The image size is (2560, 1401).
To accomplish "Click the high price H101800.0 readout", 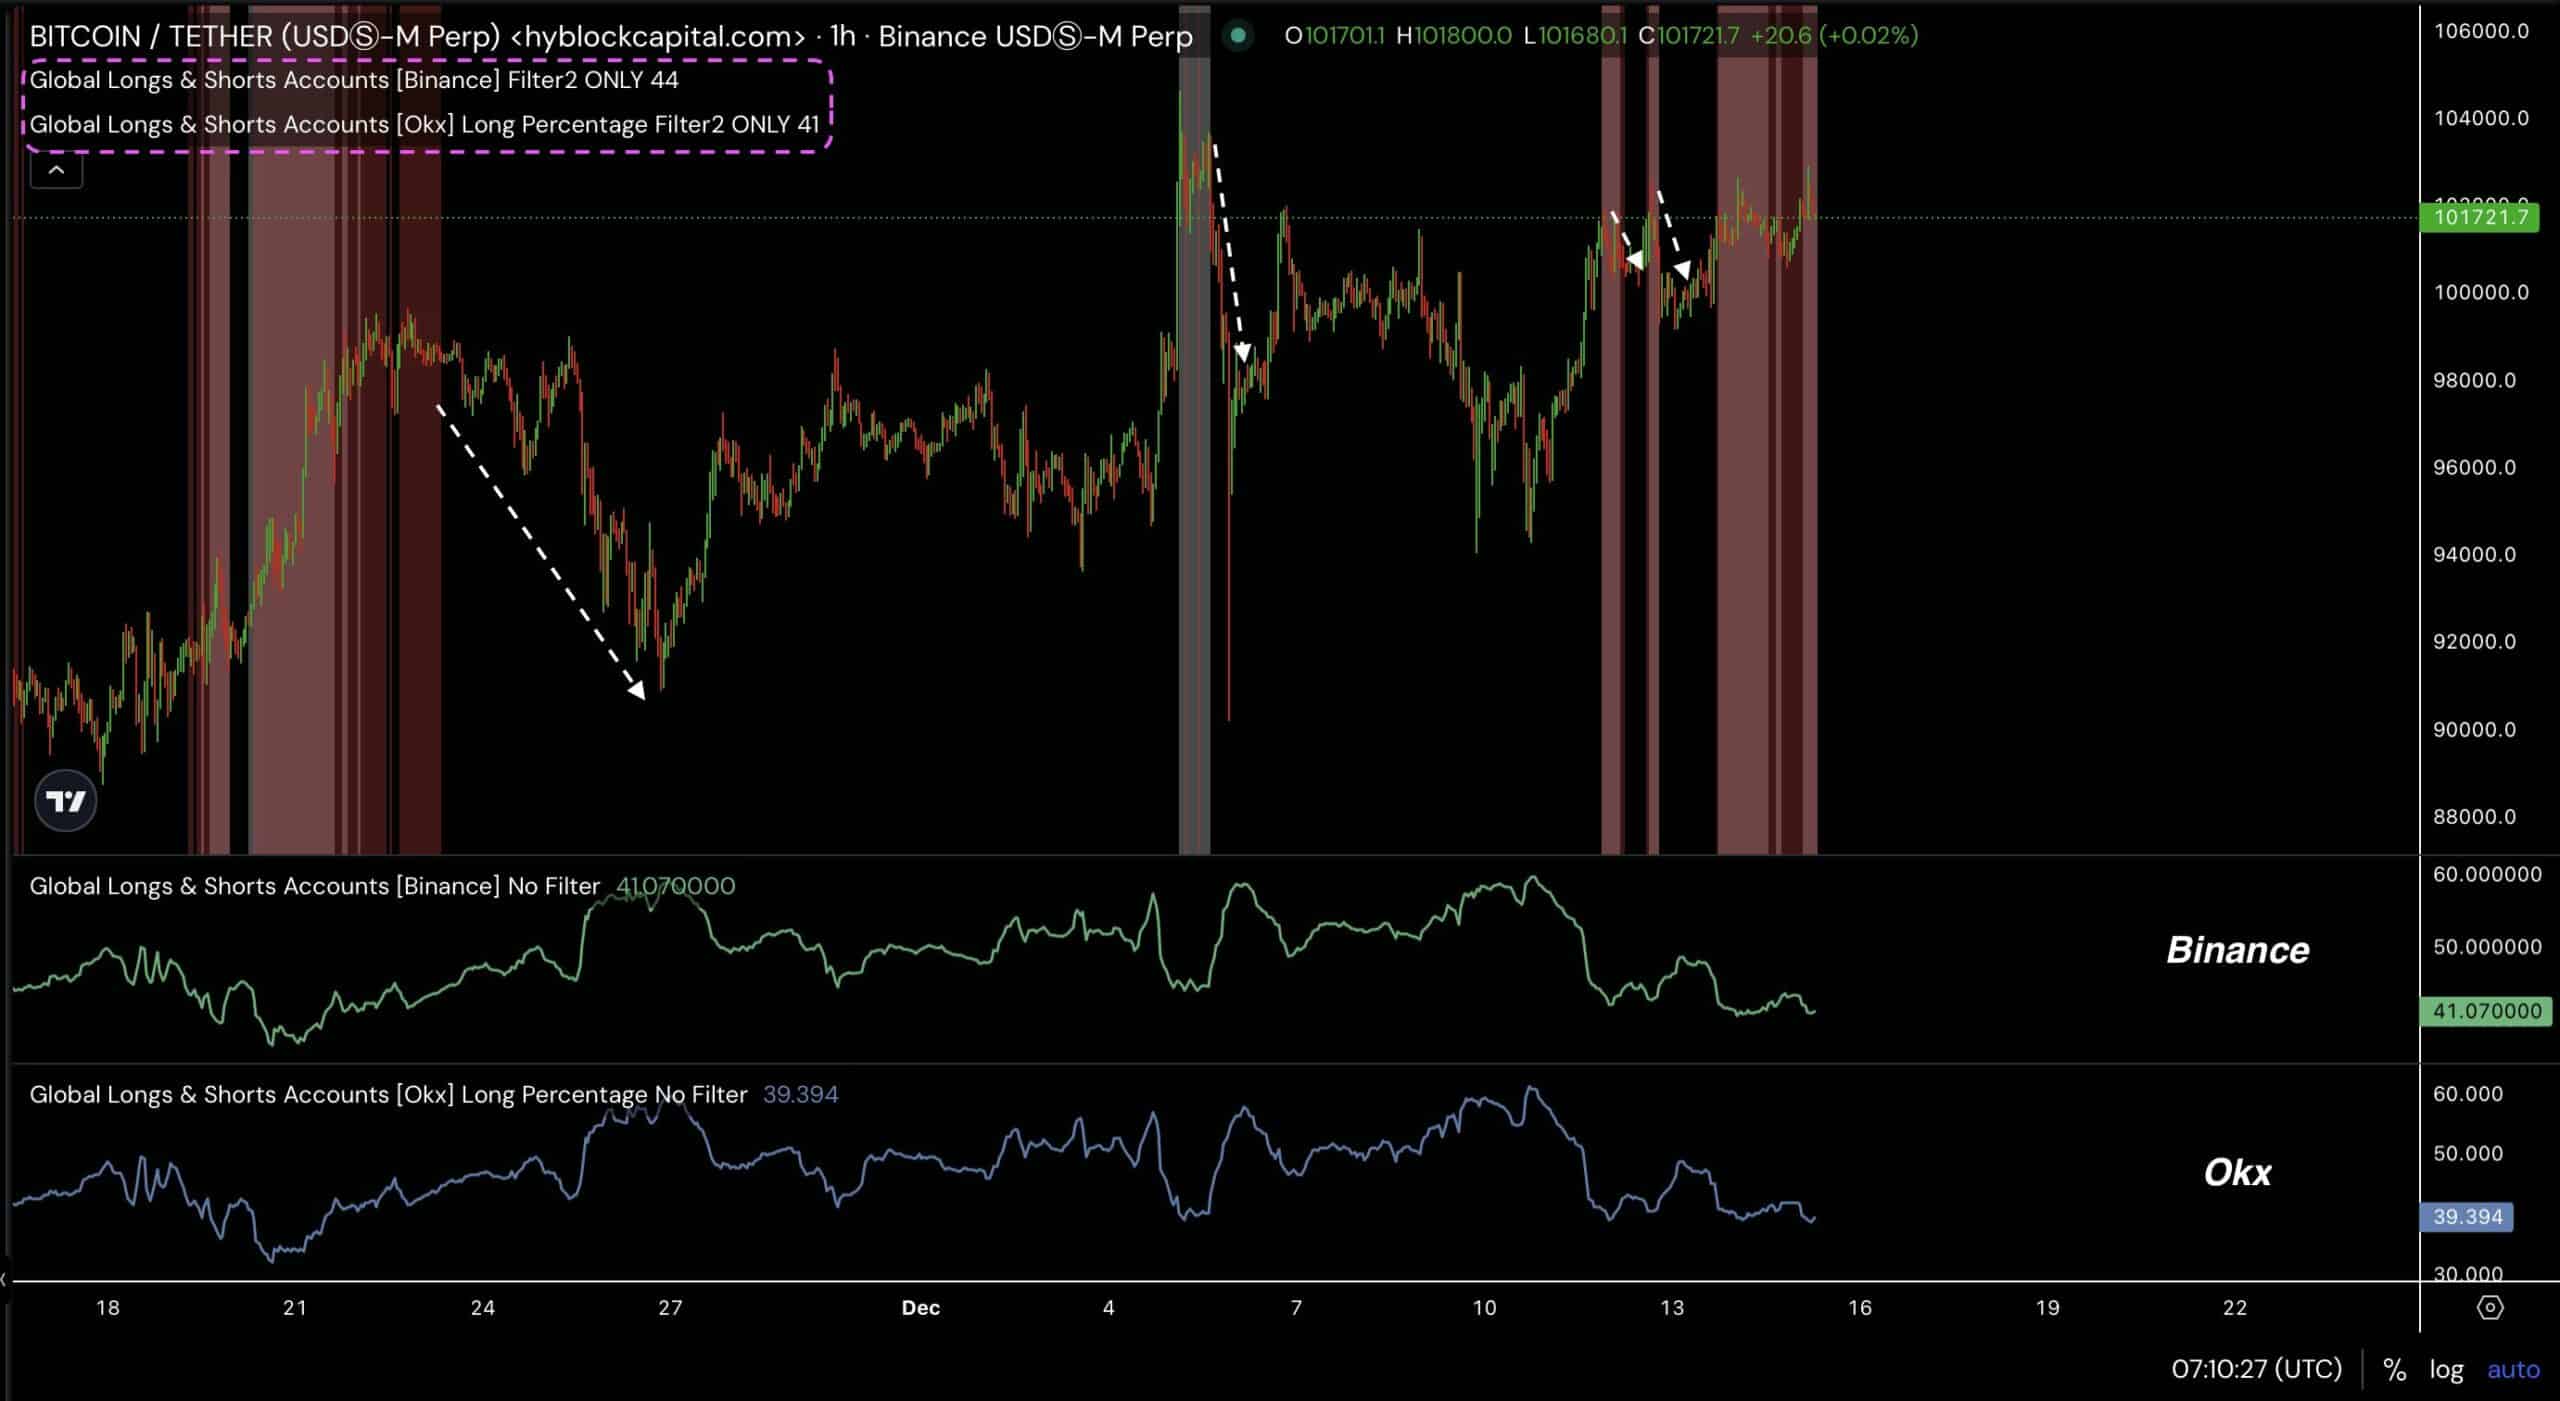I will pyautogui.click(x=1454, y=36).
